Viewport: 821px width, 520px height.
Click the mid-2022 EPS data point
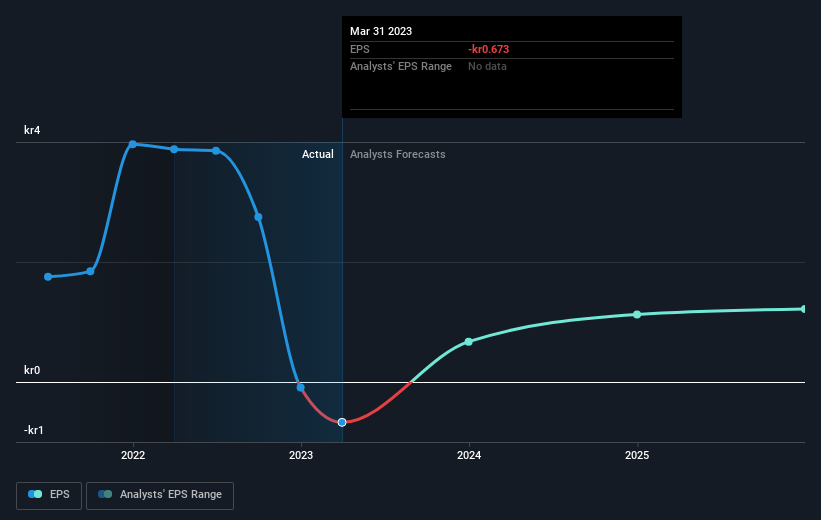[216, 151]
